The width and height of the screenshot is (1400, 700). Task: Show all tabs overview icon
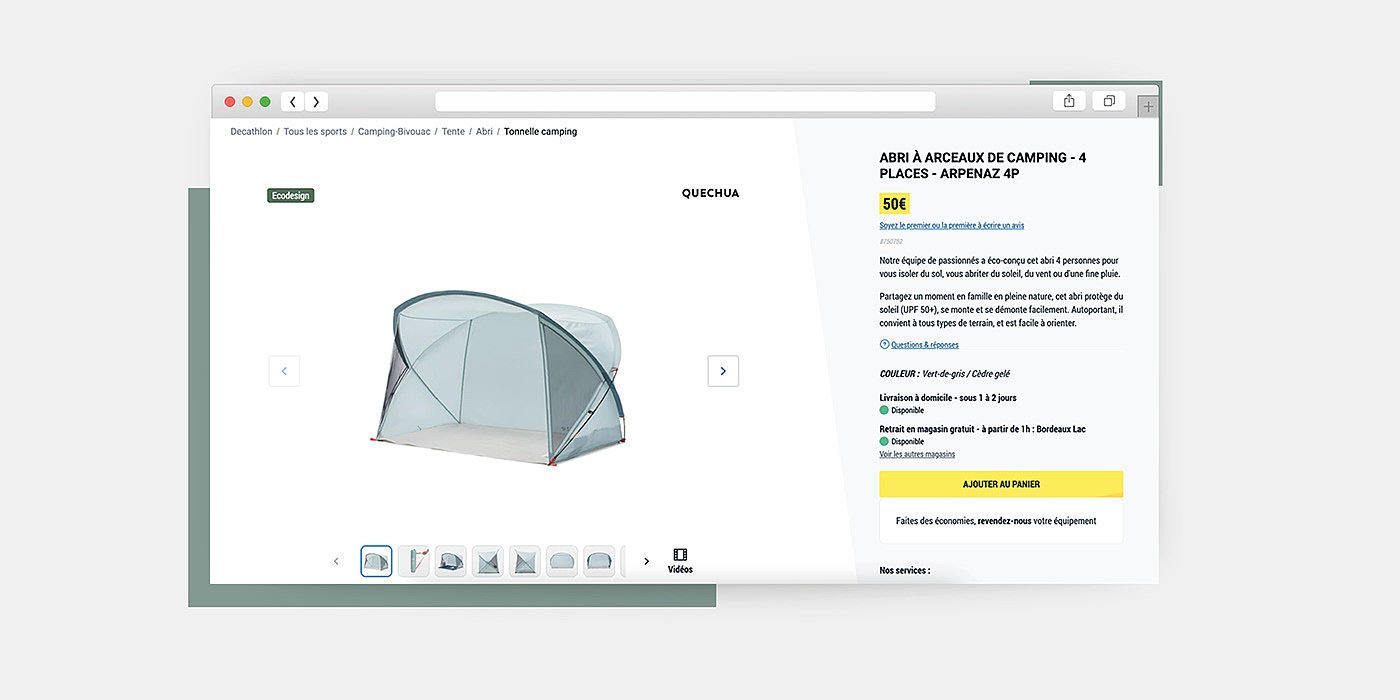[x=1109, y=101]
